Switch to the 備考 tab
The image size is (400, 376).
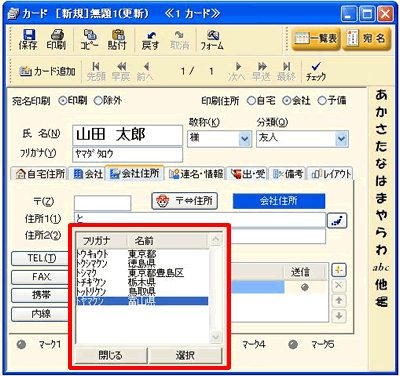pos(288,174)
